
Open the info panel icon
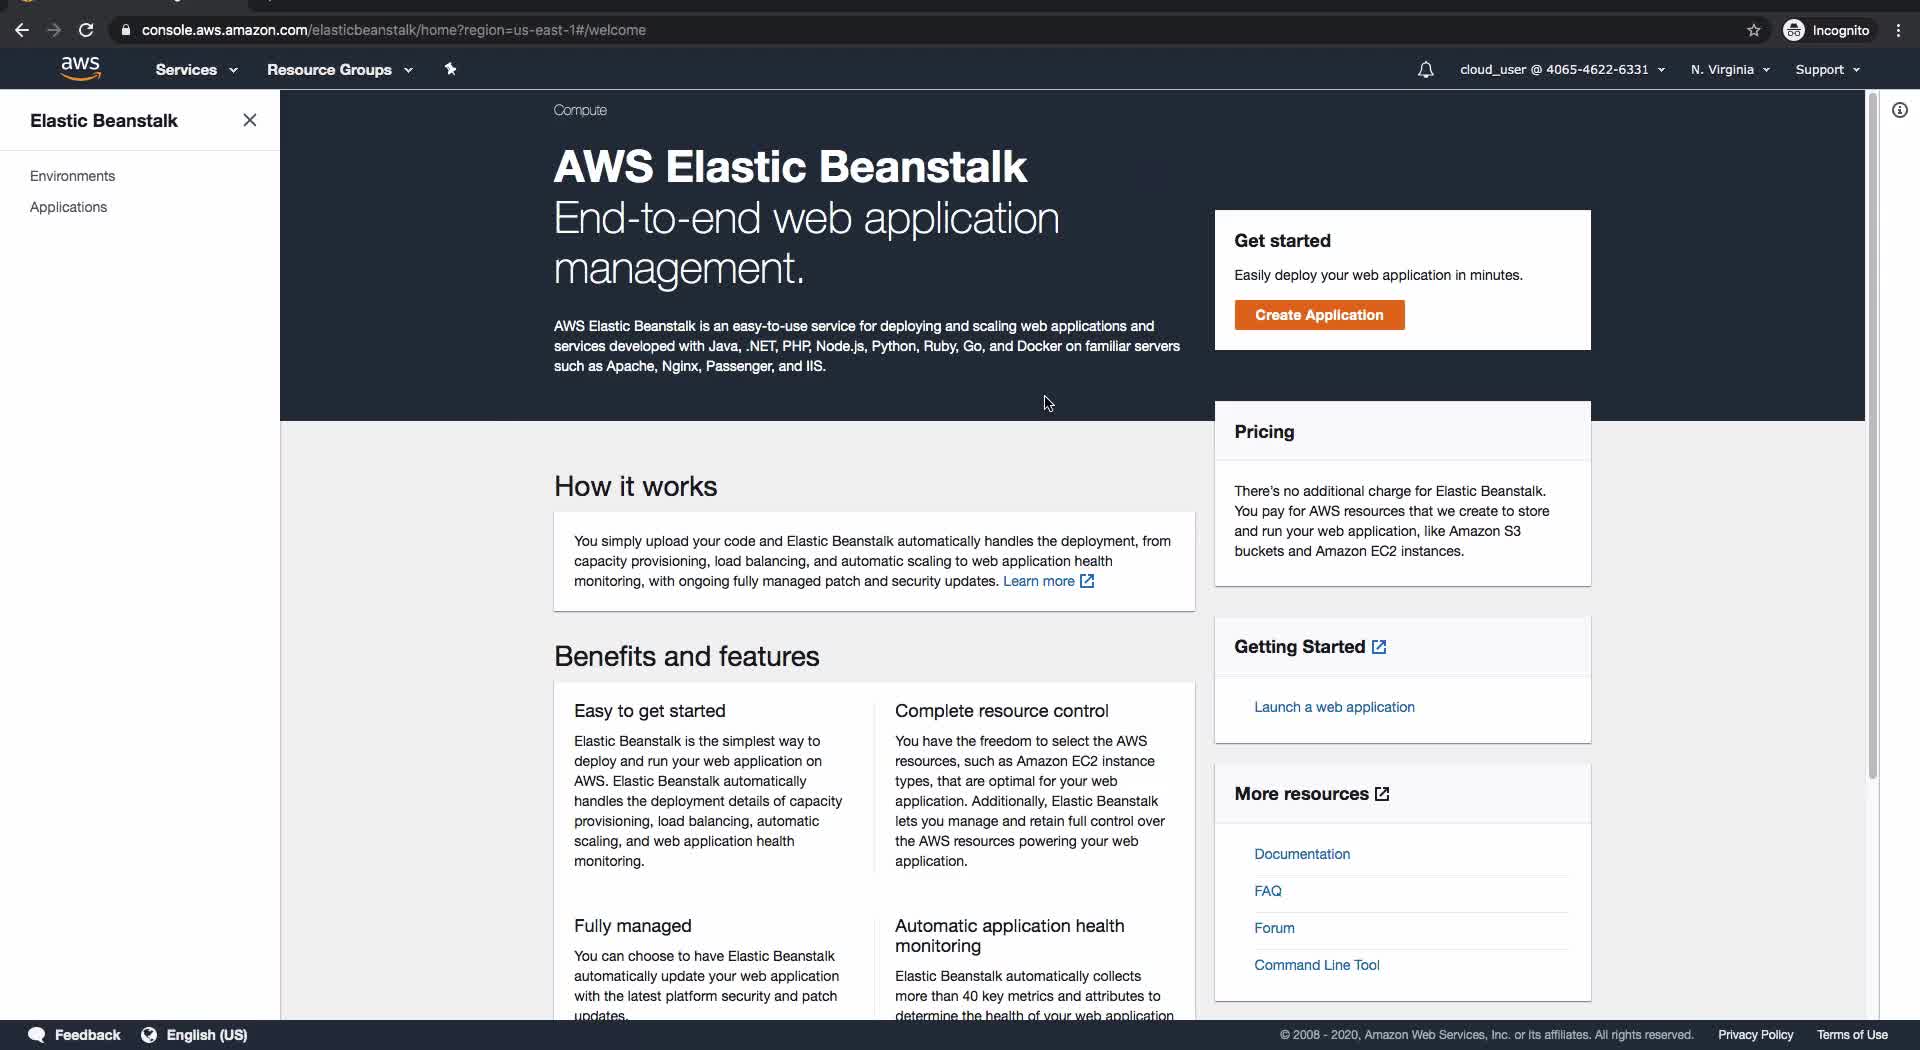point(1899,110)
